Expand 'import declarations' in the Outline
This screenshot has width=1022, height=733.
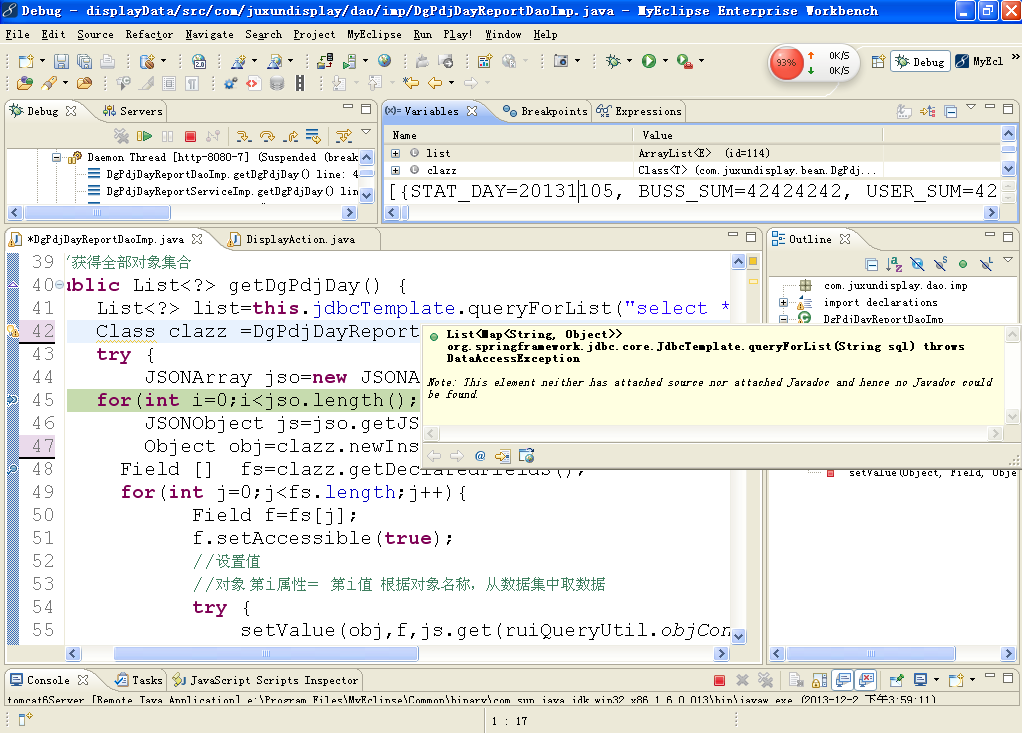click(x=784, y=302)
